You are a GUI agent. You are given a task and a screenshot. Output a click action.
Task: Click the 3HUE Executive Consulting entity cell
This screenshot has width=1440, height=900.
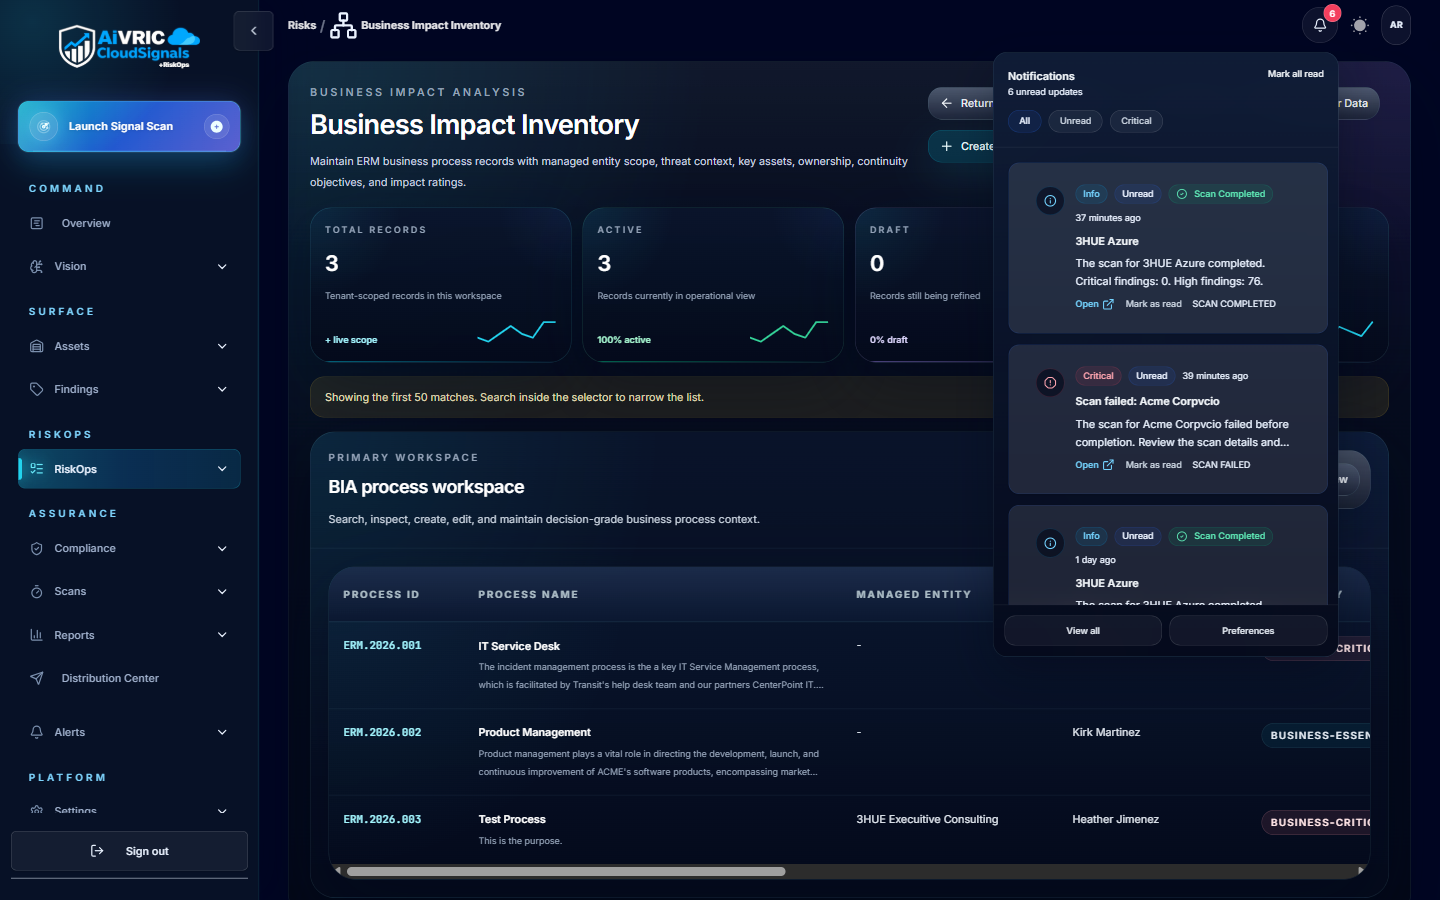927,820
